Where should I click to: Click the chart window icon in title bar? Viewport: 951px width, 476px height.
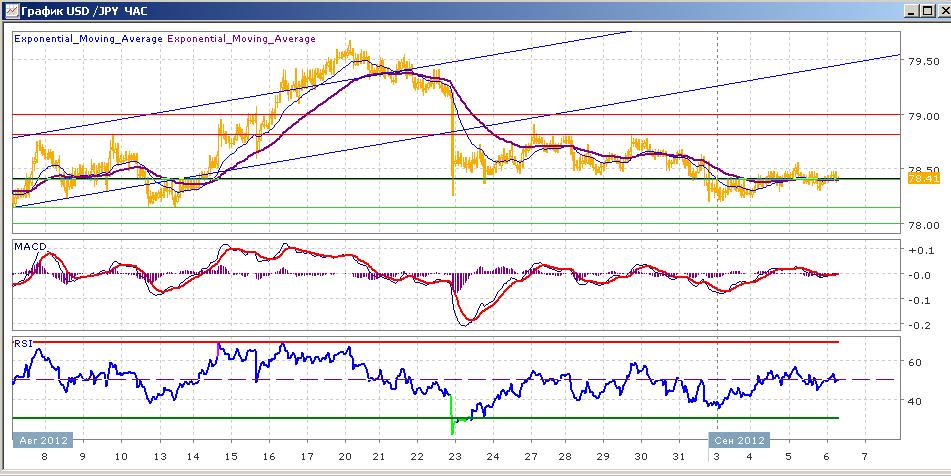coord(10,10)
